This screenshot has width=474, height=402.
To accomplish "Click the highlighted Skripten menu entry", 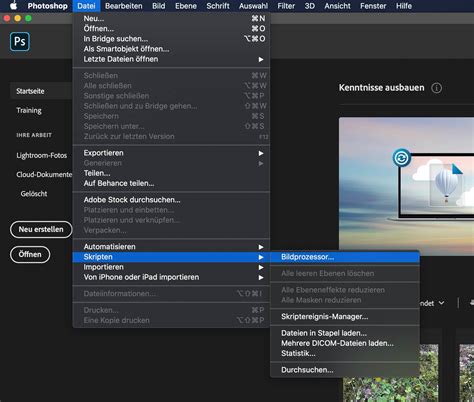I will pos(171,257).
